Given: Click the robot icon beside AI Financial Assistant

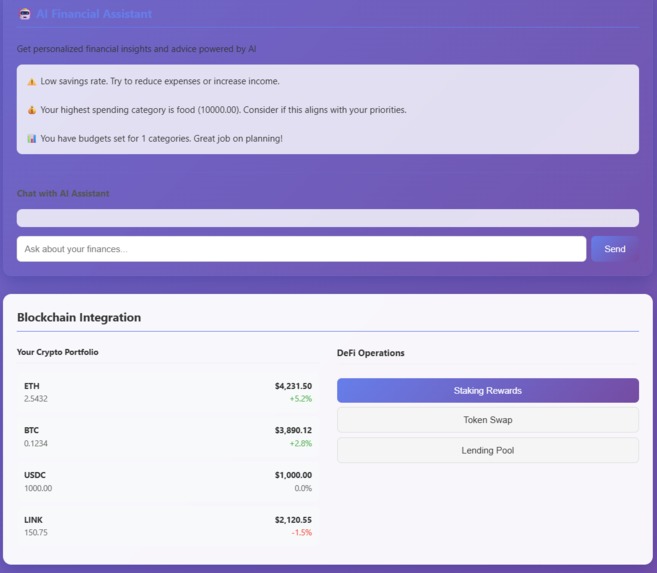Looking at the screenshot, I should point(25,14).
